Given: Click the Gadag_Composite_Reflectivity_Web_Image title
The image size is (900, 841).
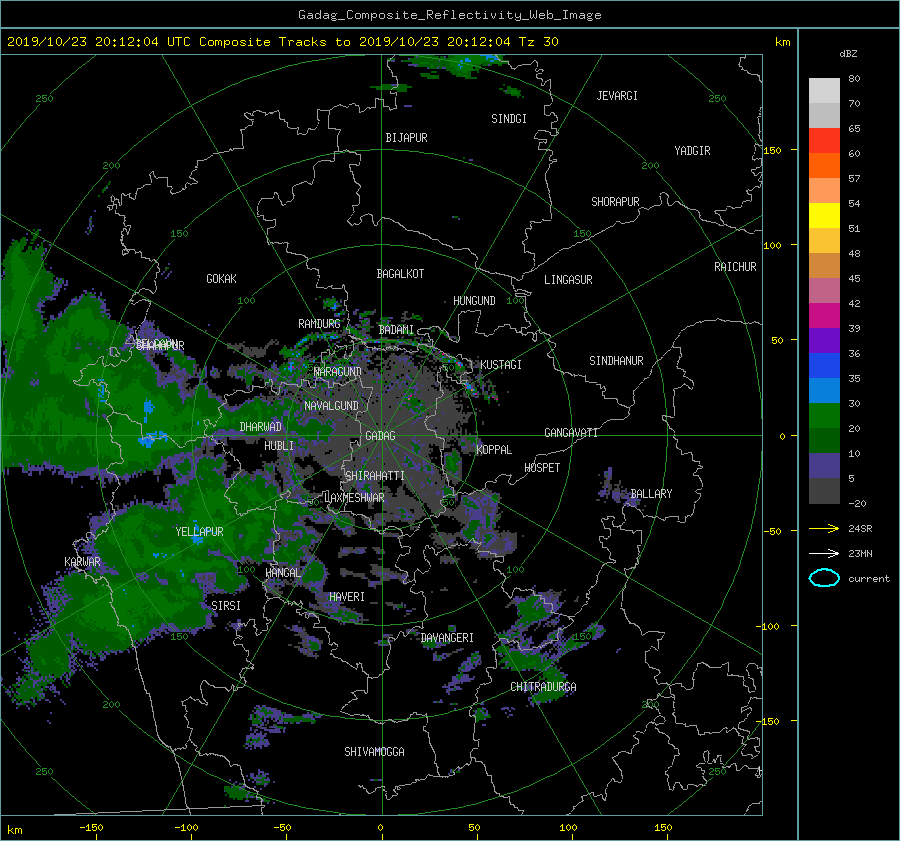Looking at the screenshot, I should coord(449,15).
